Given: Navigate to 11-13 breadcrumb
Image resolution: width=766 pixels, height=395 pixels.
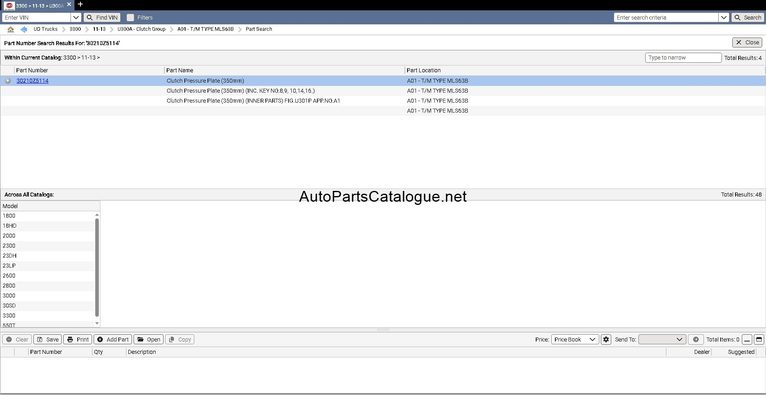Looking at the screenshot, I should pos(99,29).
